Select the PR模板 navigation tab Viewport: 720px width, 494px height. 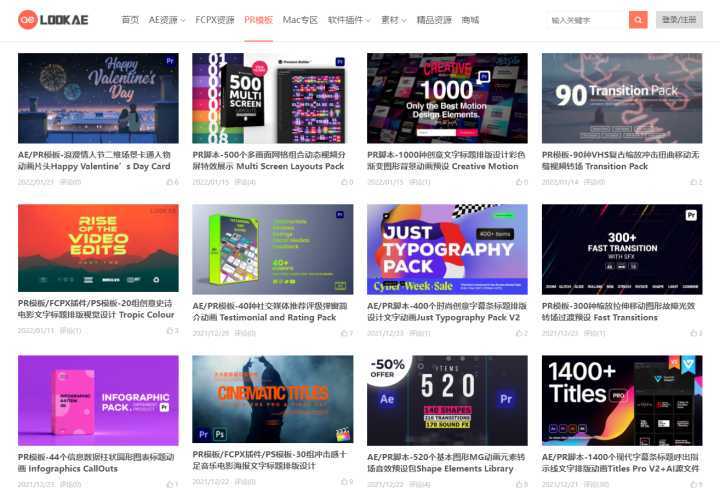[x=259, y=20]
